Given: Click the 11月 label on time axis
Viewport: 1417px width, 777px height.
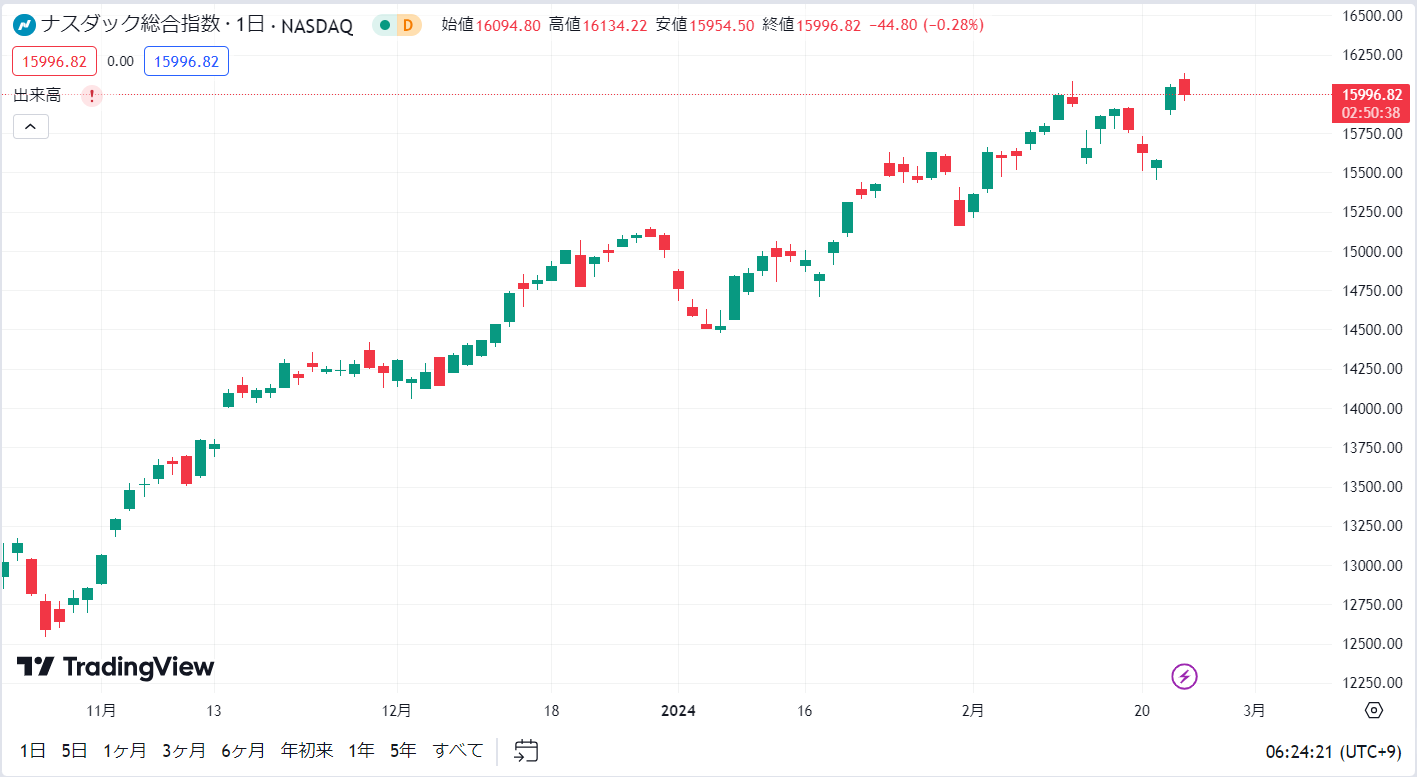Looking at the screenshot, I should (x=102, y=711).
